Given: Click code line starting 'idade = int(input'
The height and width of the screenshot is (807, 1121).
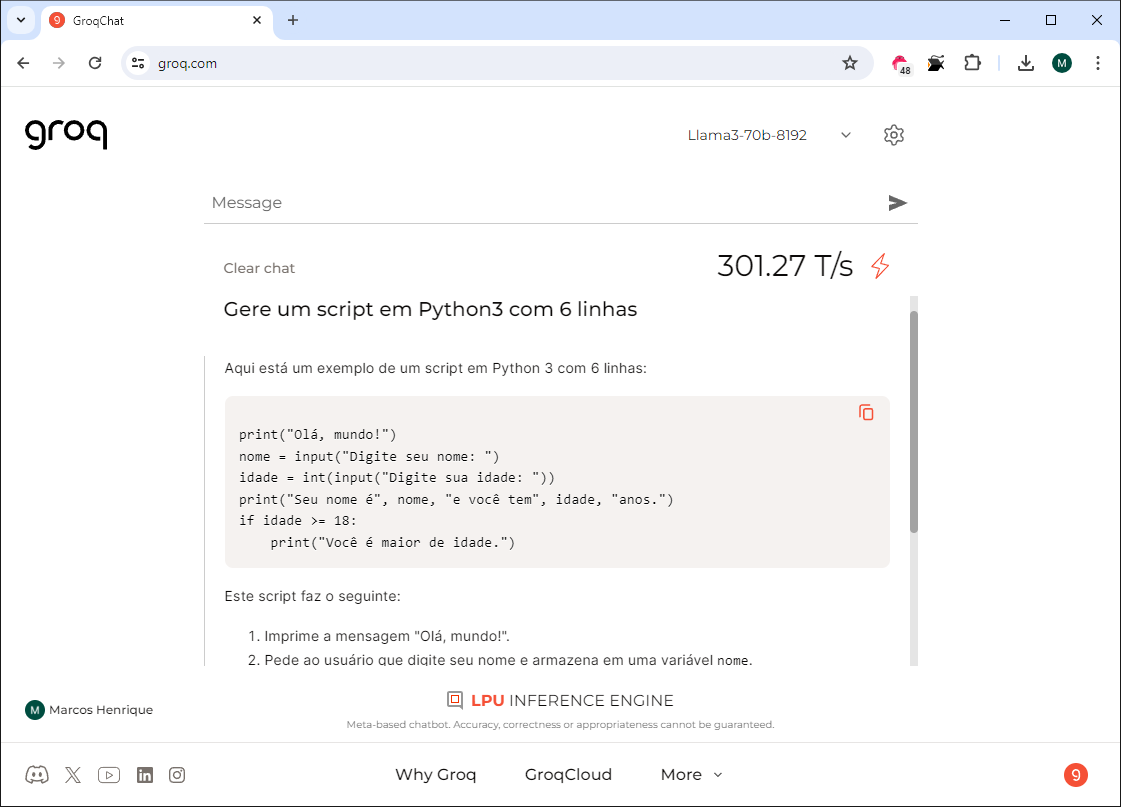Looking at the screenshot, I should pos(397,477).
